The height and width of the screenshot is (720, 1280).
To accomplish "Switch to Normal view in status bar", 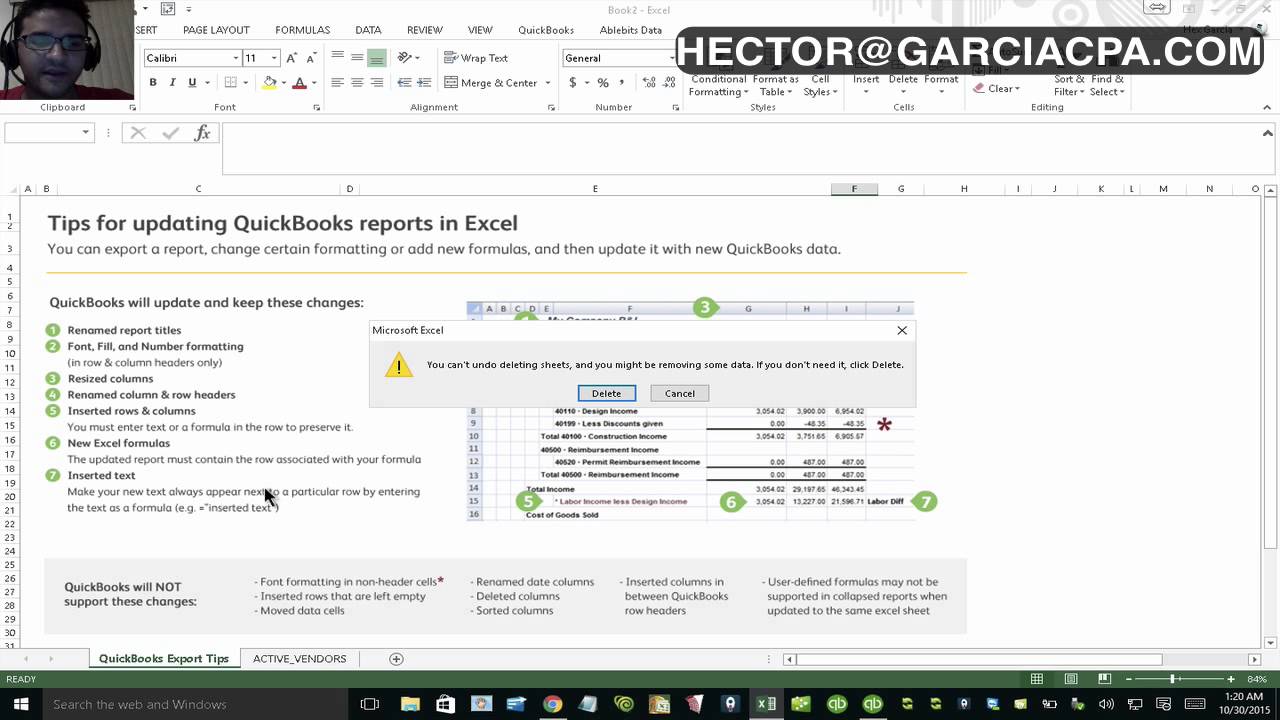I will [x=1037, y=679].
